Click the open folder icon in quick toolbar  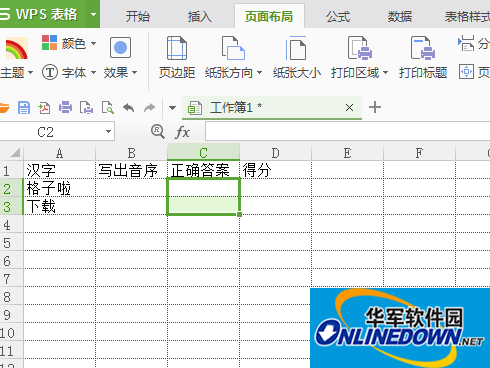tap(4, 108)
